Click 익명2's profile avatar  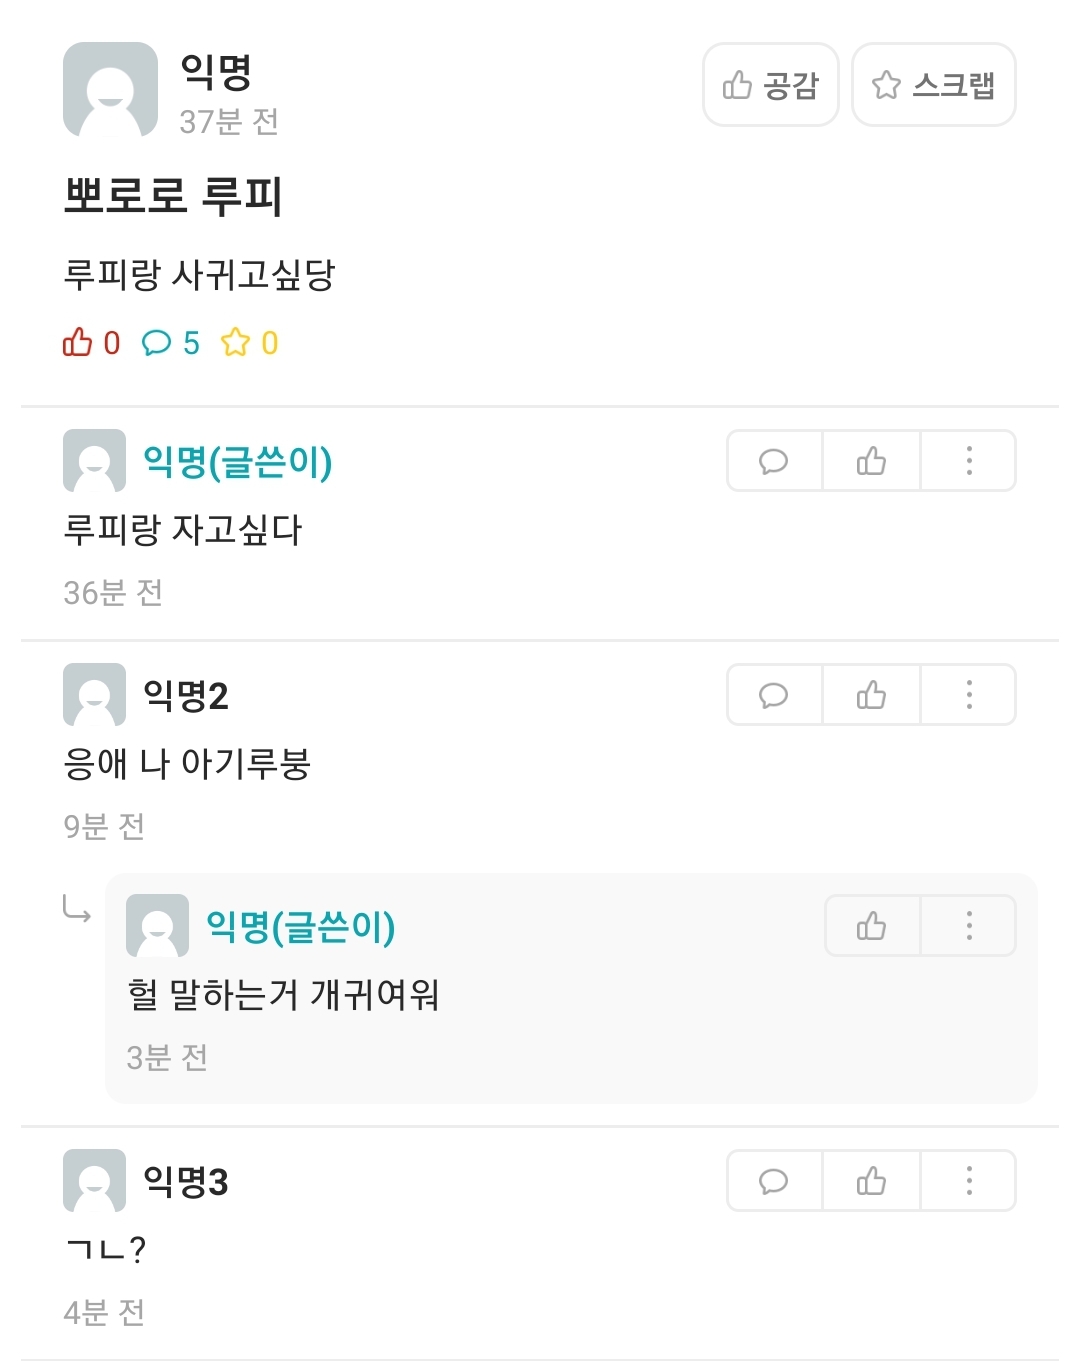94,694
